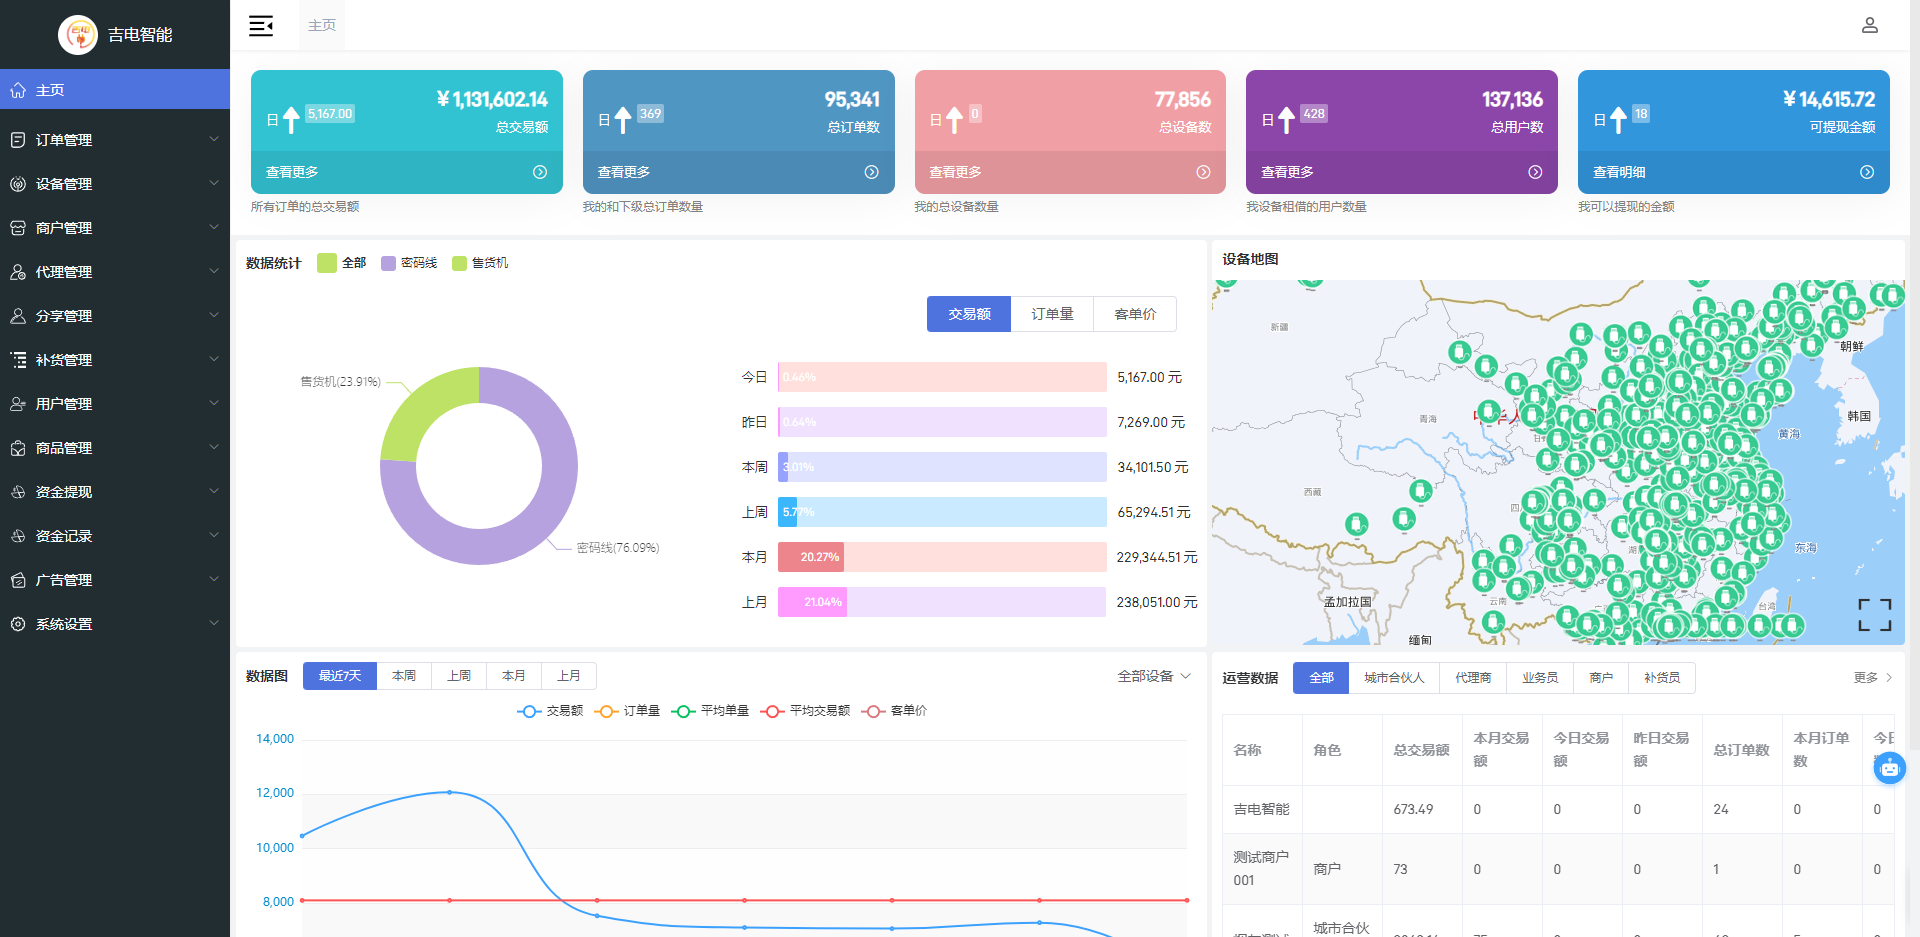Click arrow icon on 总用户数 card
Screen dimensions: 1920x937
click(1535, 172)
